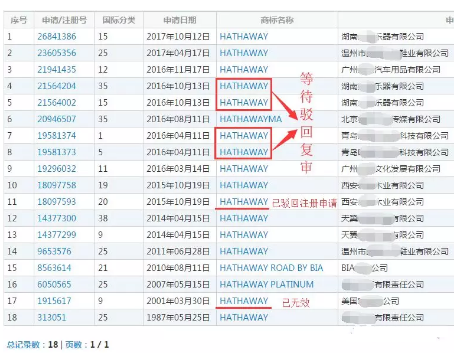The width and height of the screenshot is (456, 362).
Task: Click applicant cell starting with 美国
Action: click(x=370, y=301)
